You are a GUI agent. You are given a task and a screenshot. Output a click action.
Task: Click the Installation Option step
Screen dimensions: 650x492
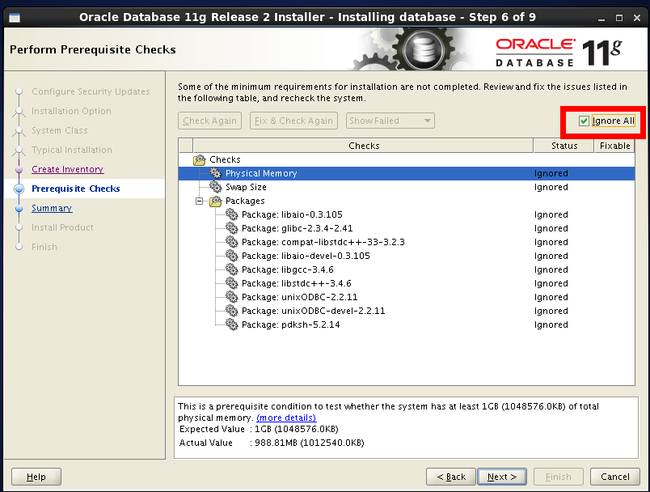pos(71,111)
